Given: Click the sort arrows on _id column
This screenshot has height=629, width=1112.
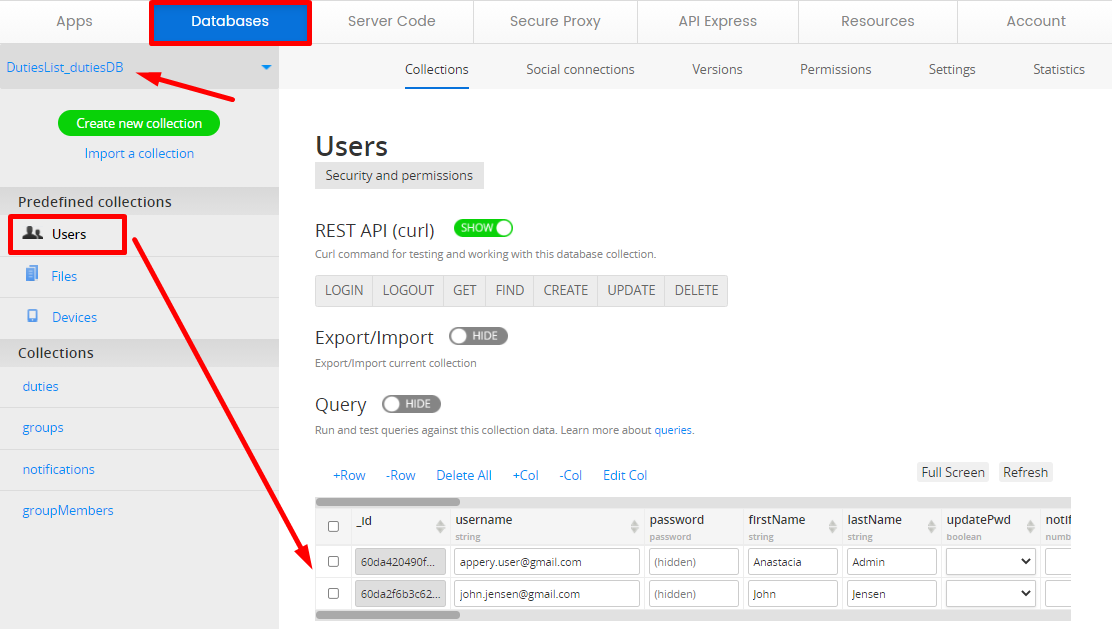Looking at the screenshot, I should coord(440,526).
